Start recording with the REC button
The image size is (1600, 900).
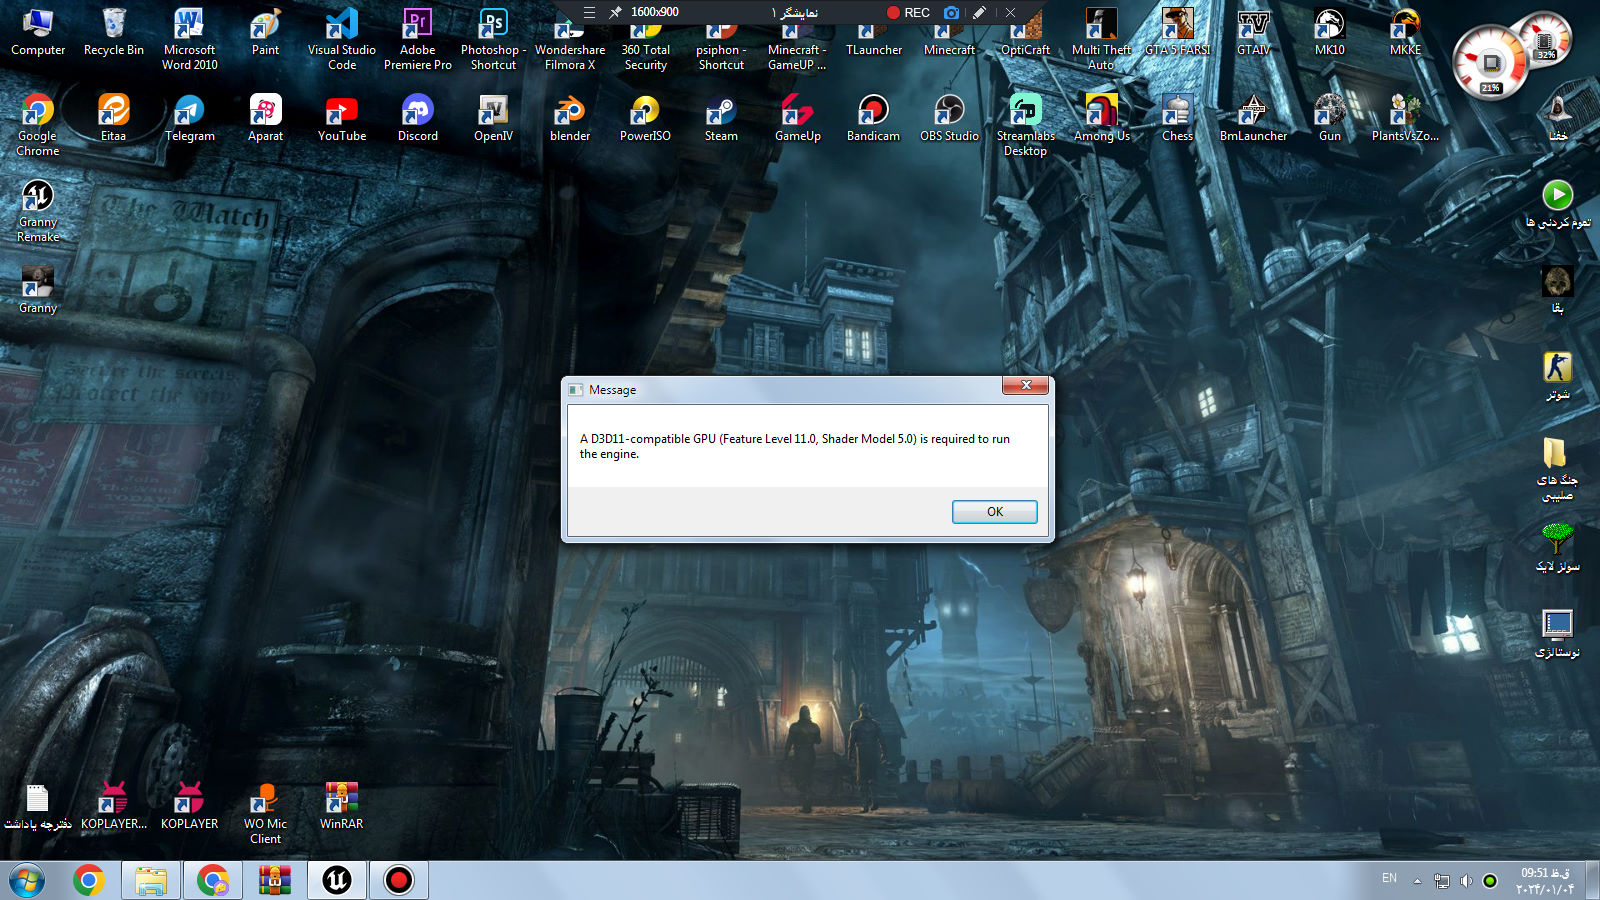pos(908,13)
